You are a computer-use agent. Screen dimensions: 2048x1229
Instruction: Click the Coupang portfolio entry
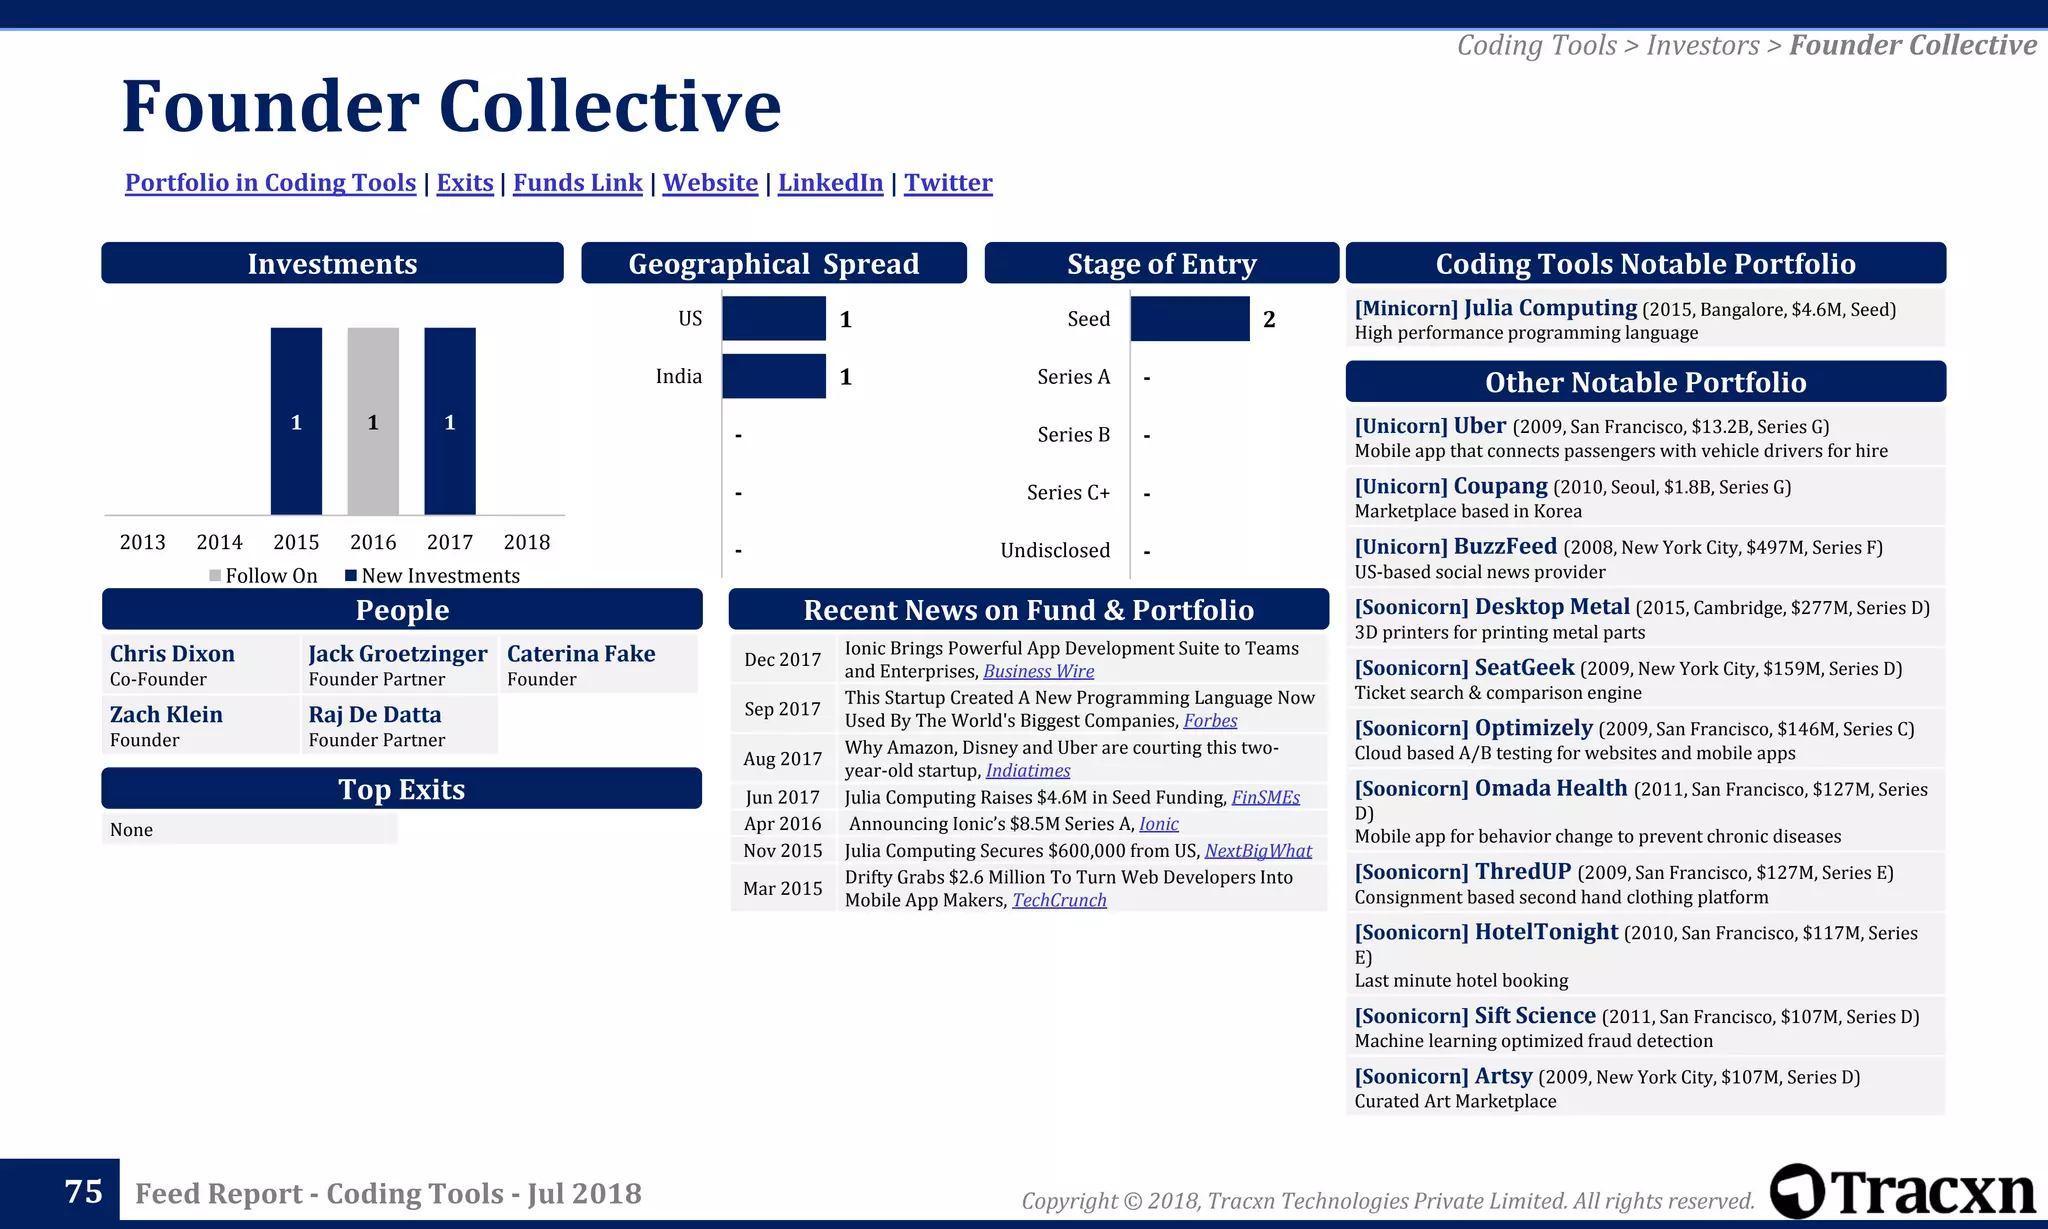click(x=1645, y=497)
